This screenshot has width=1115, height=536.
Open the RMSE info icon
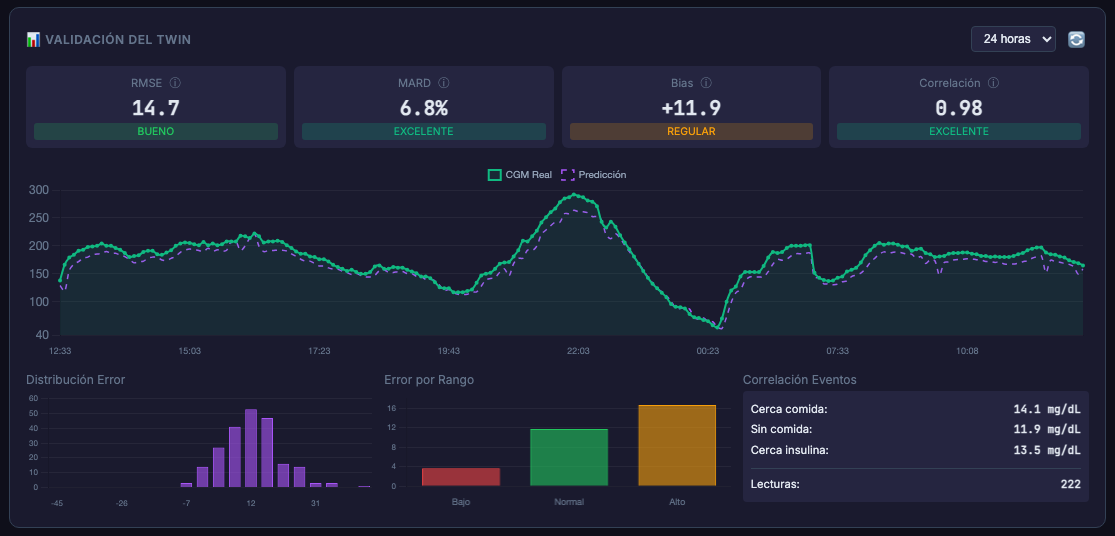point(175,83)
